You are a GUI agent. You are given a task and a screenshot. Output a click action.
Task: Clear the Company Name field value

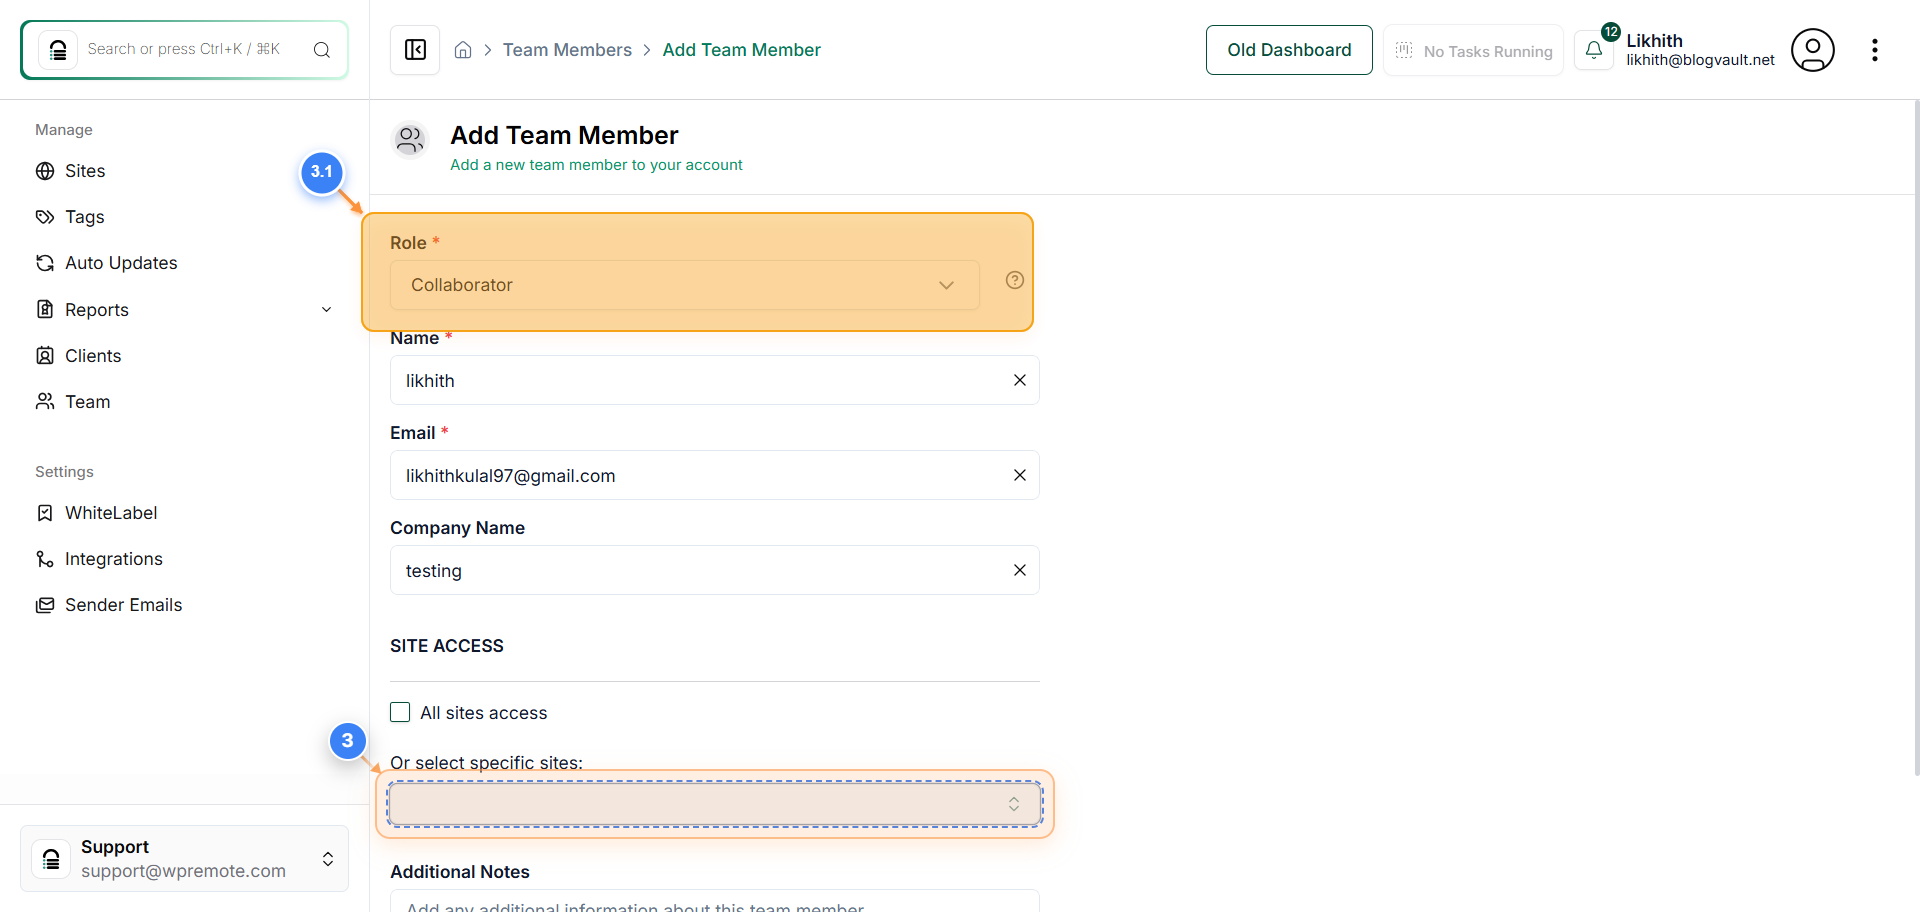click(1020, 570)
